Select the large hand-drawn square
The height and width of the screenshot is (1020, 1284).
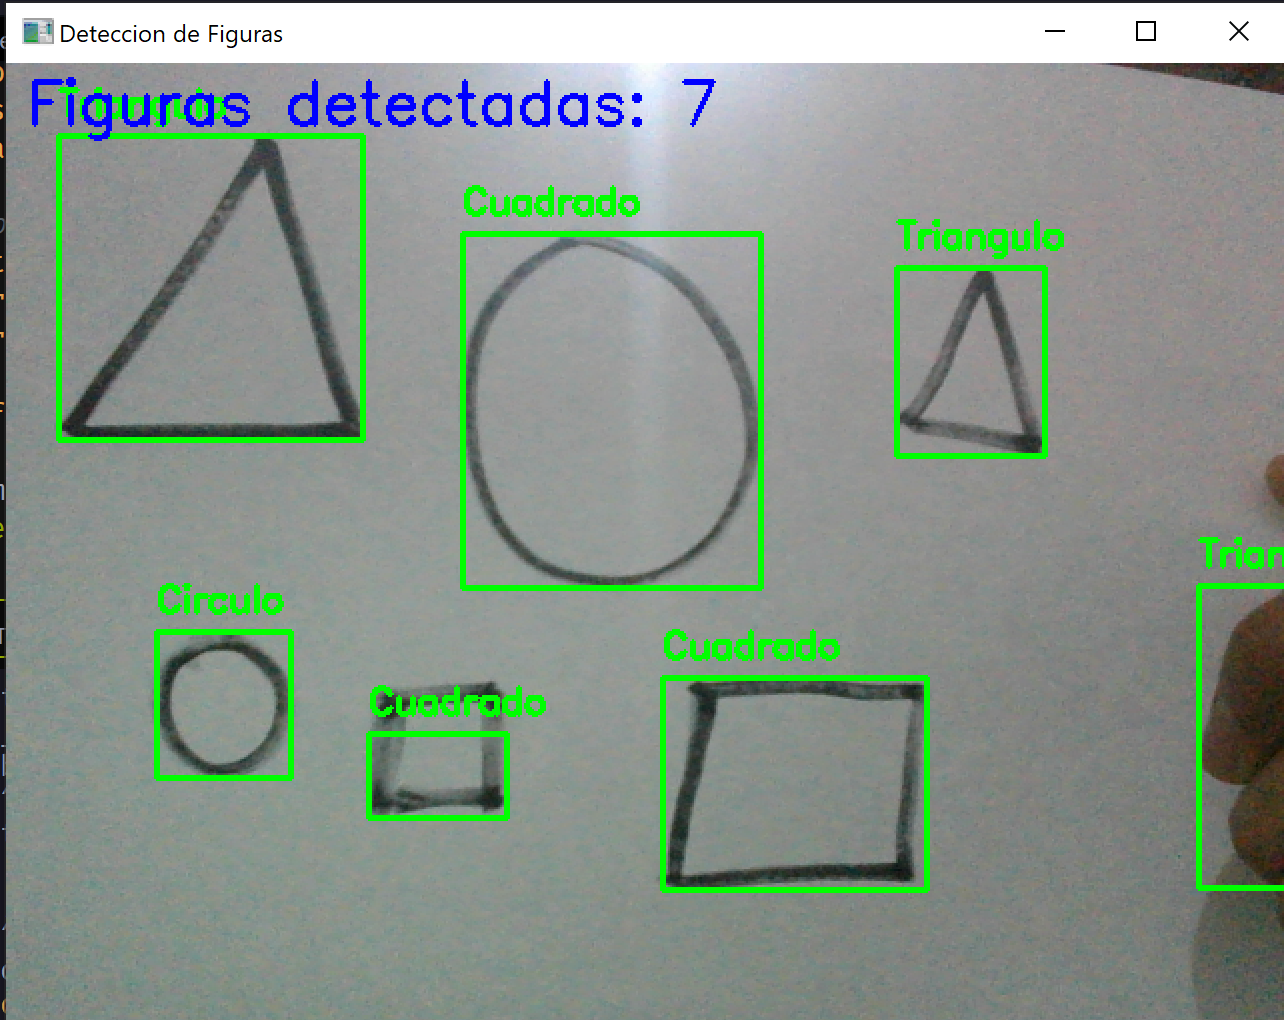(x=794, y=785)
